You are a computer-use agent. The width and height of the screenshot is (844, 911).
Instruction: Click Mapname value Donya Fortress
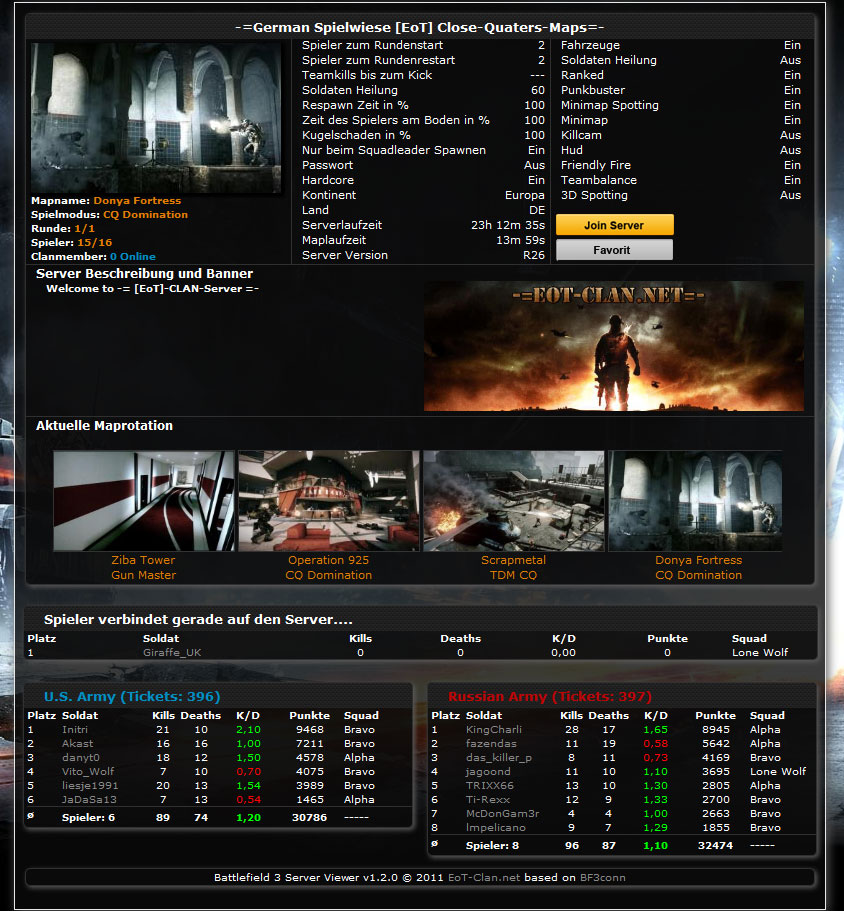(137, 200)
